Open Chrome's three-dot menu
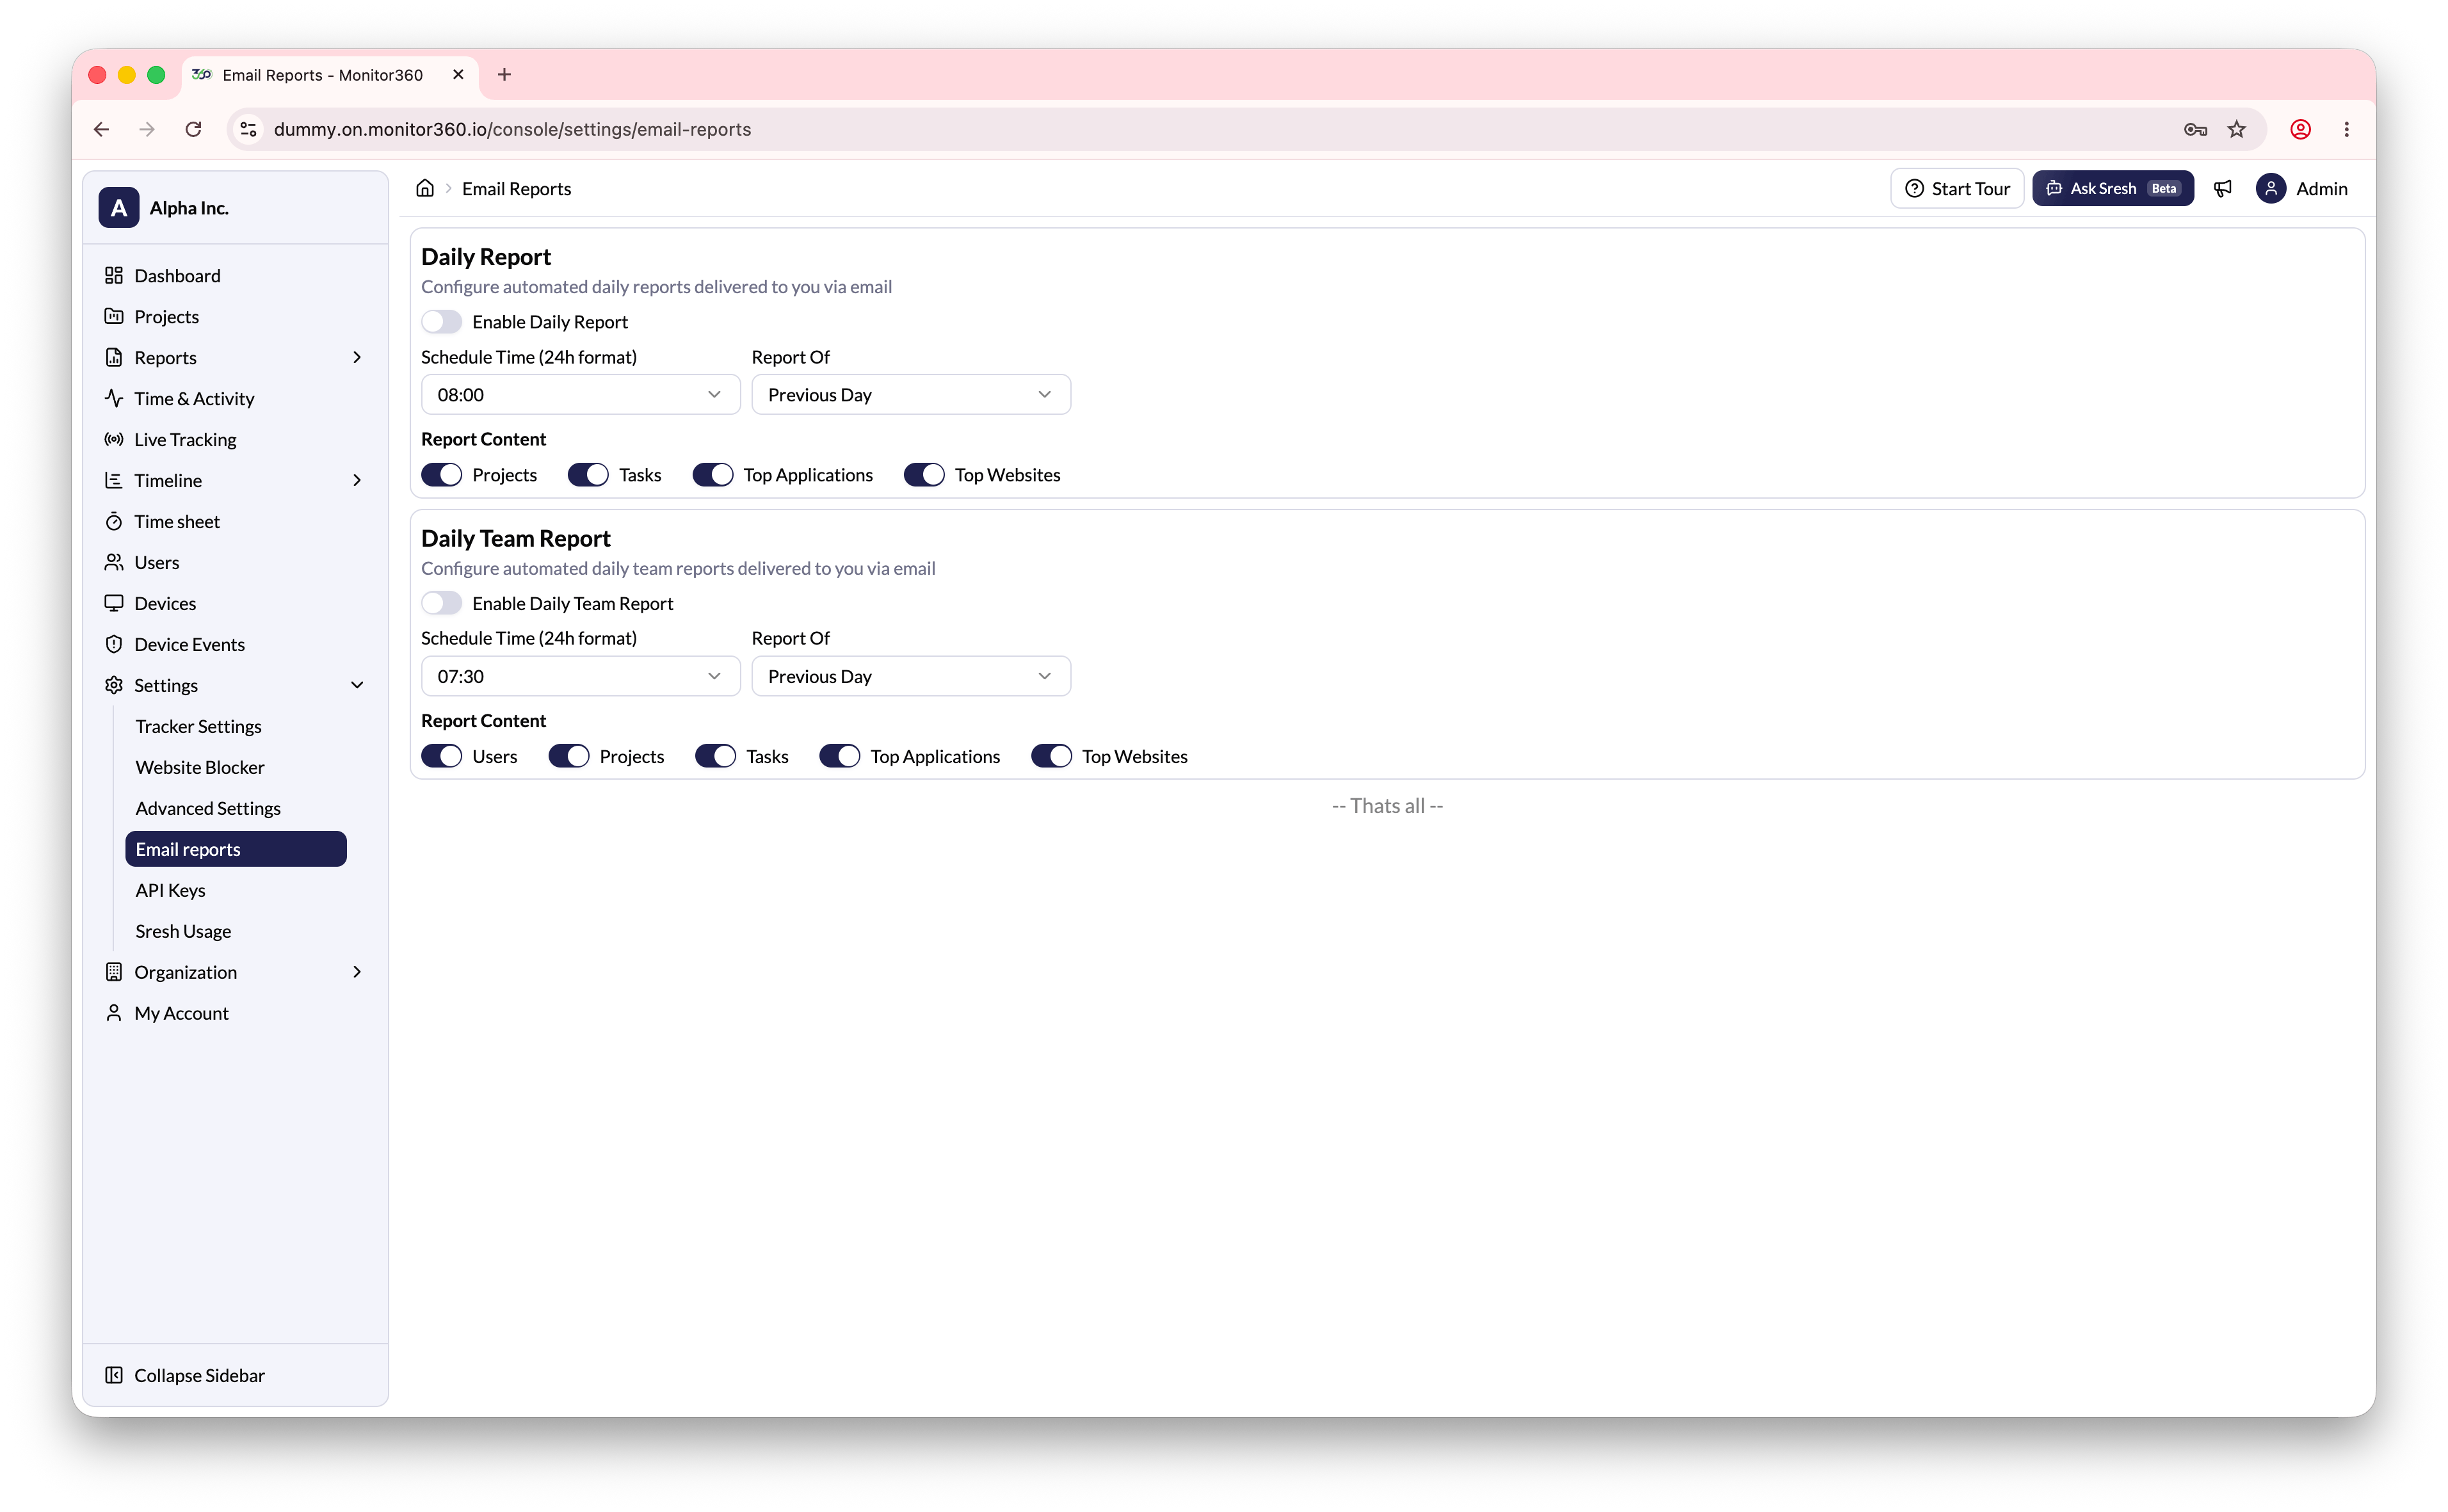The image size is (2448, 1512). [2346, 129]
